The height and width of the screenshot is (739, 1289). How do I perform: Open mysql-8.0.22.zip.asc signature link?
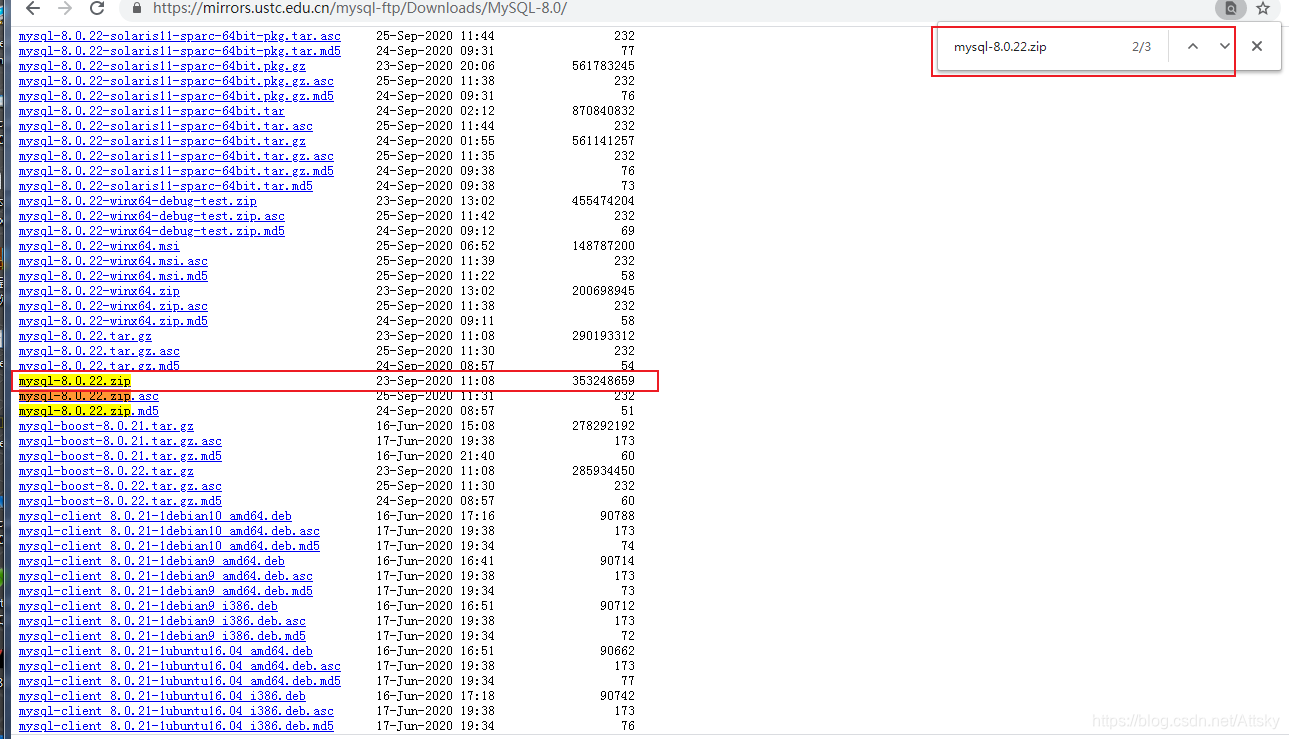click(89, 396)
